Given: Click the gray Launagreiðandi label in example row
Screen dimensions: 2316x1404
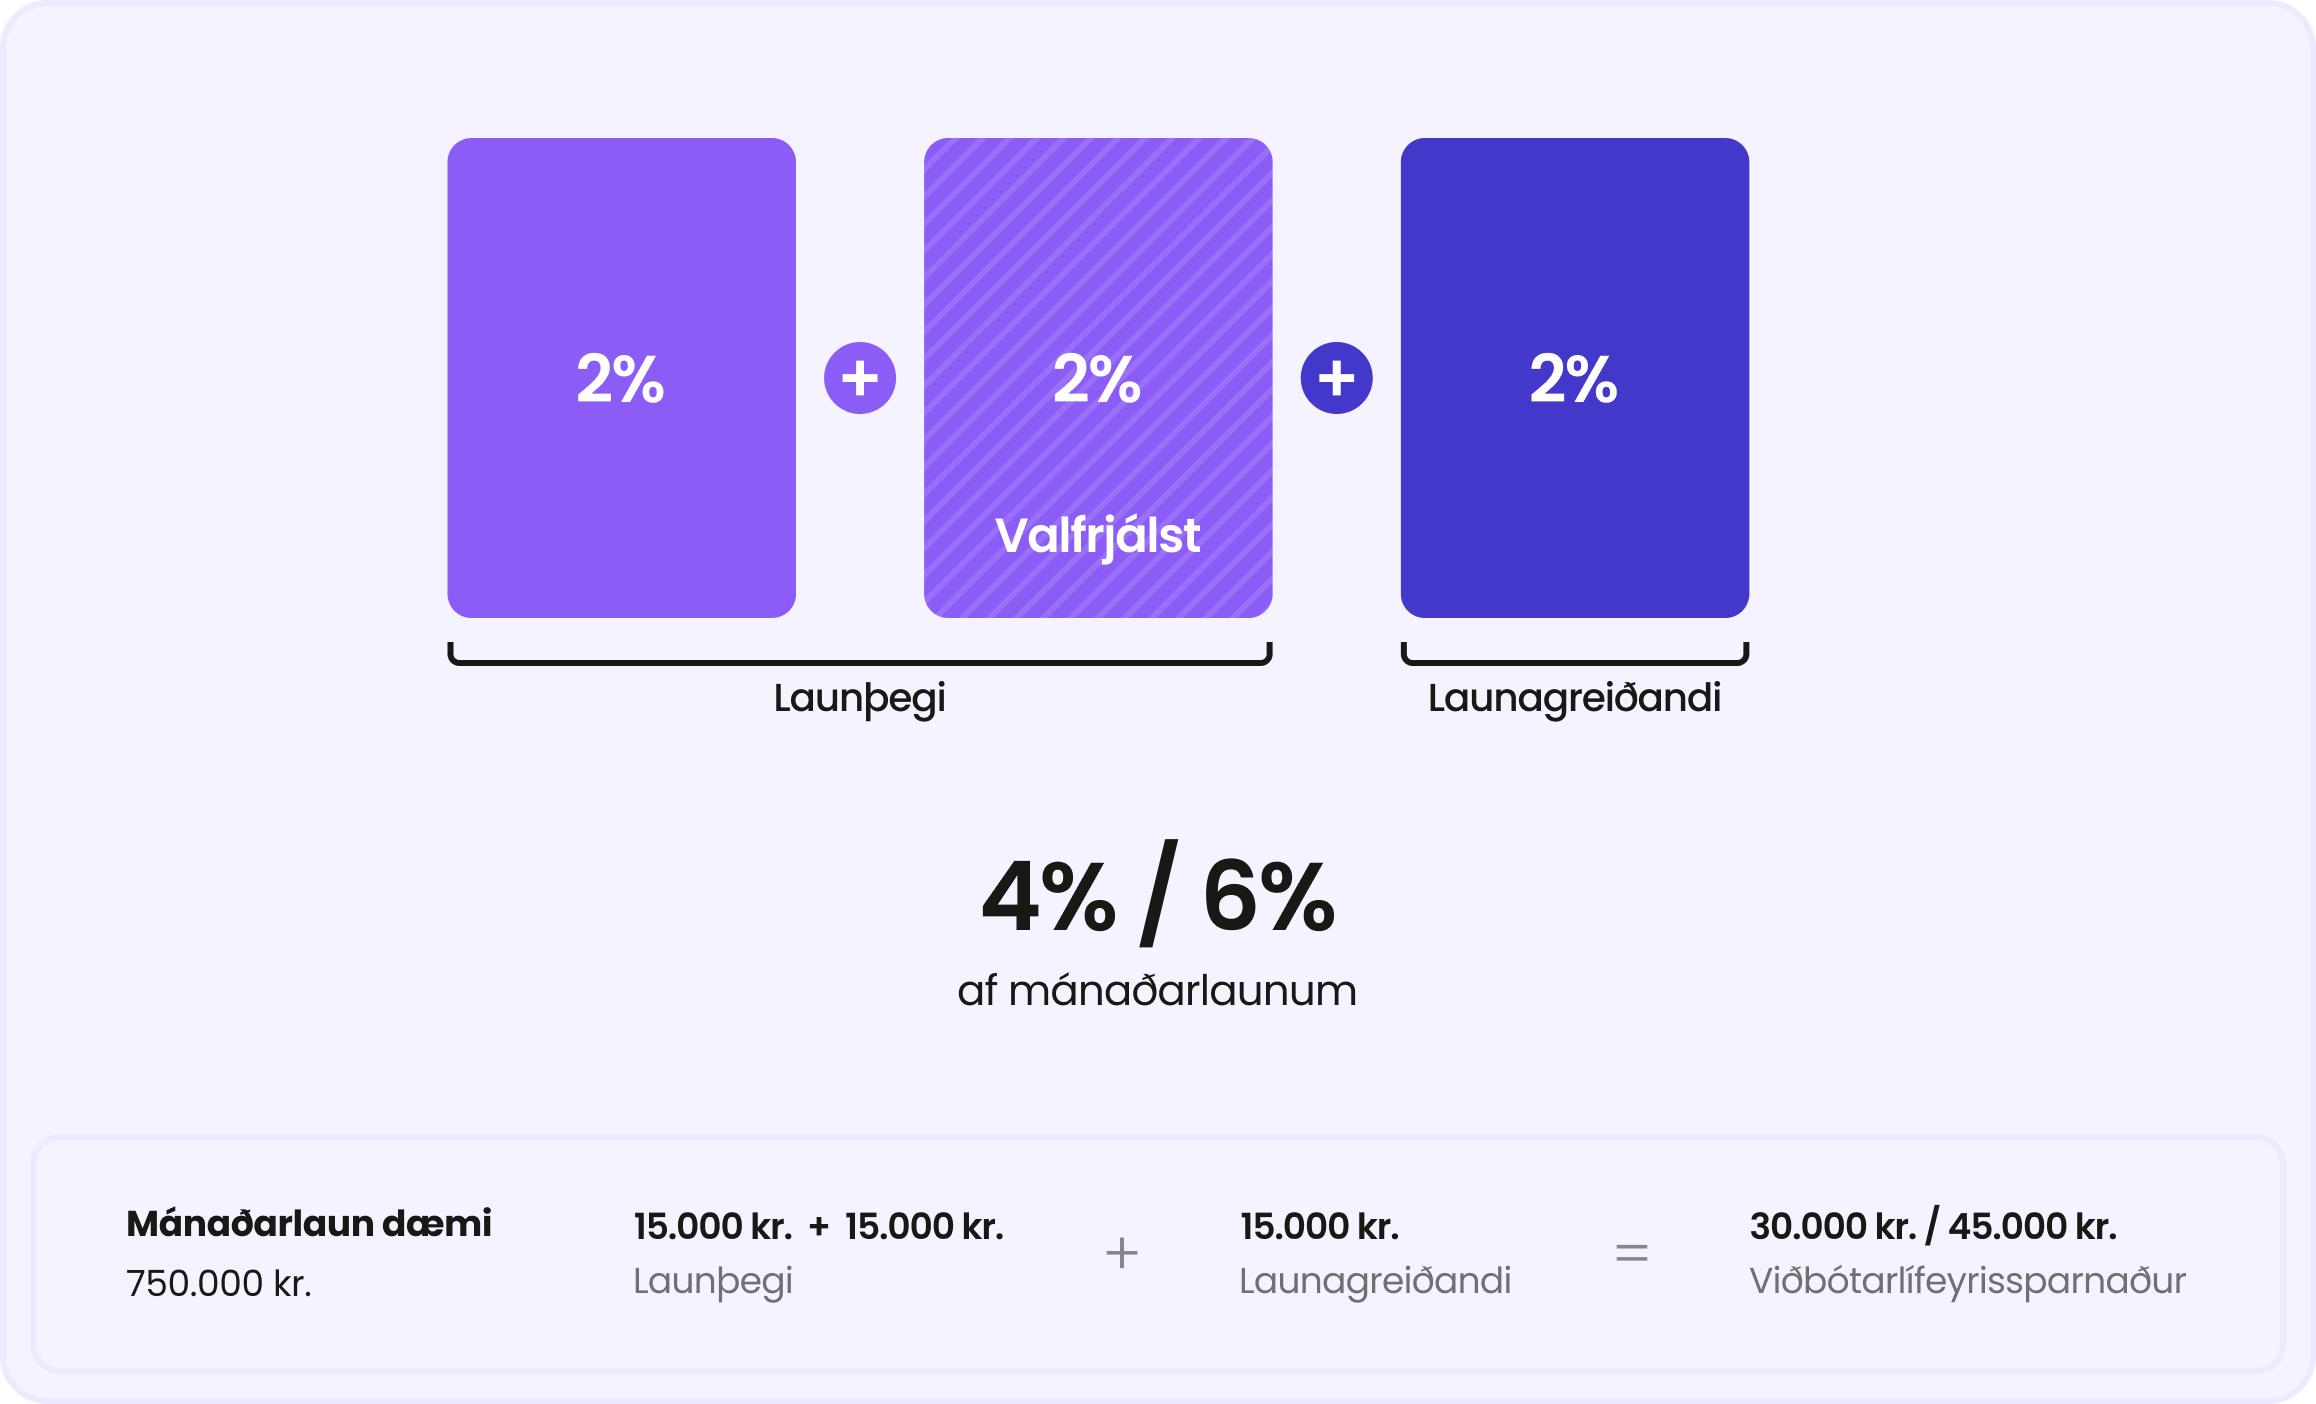Looking at the screenshot, I should pyautogui.click(x=1375, y=1281).
